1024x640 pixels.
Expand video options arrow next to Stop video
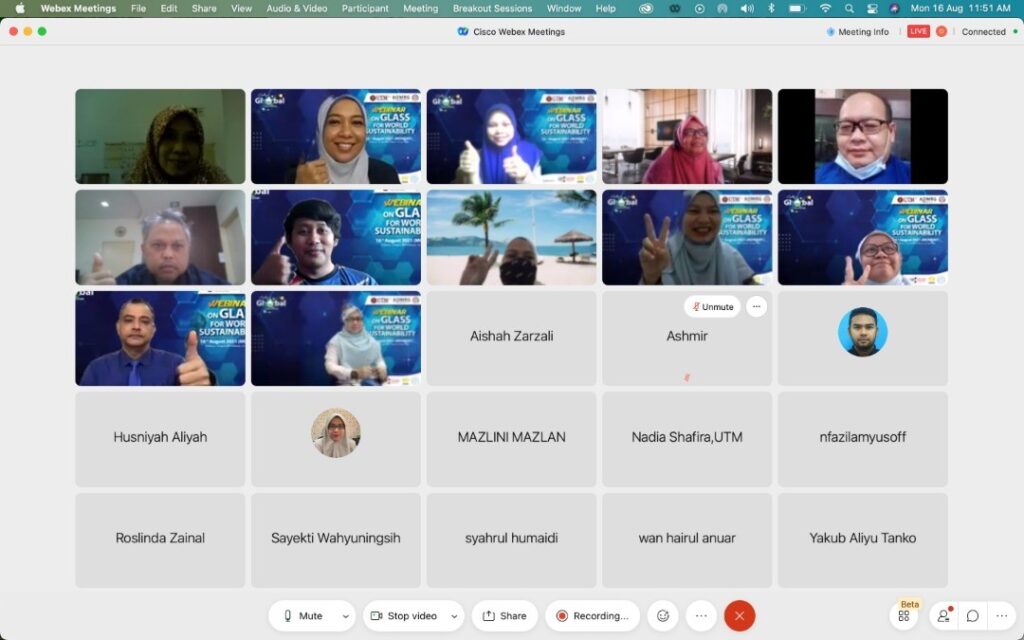[454, 616]
